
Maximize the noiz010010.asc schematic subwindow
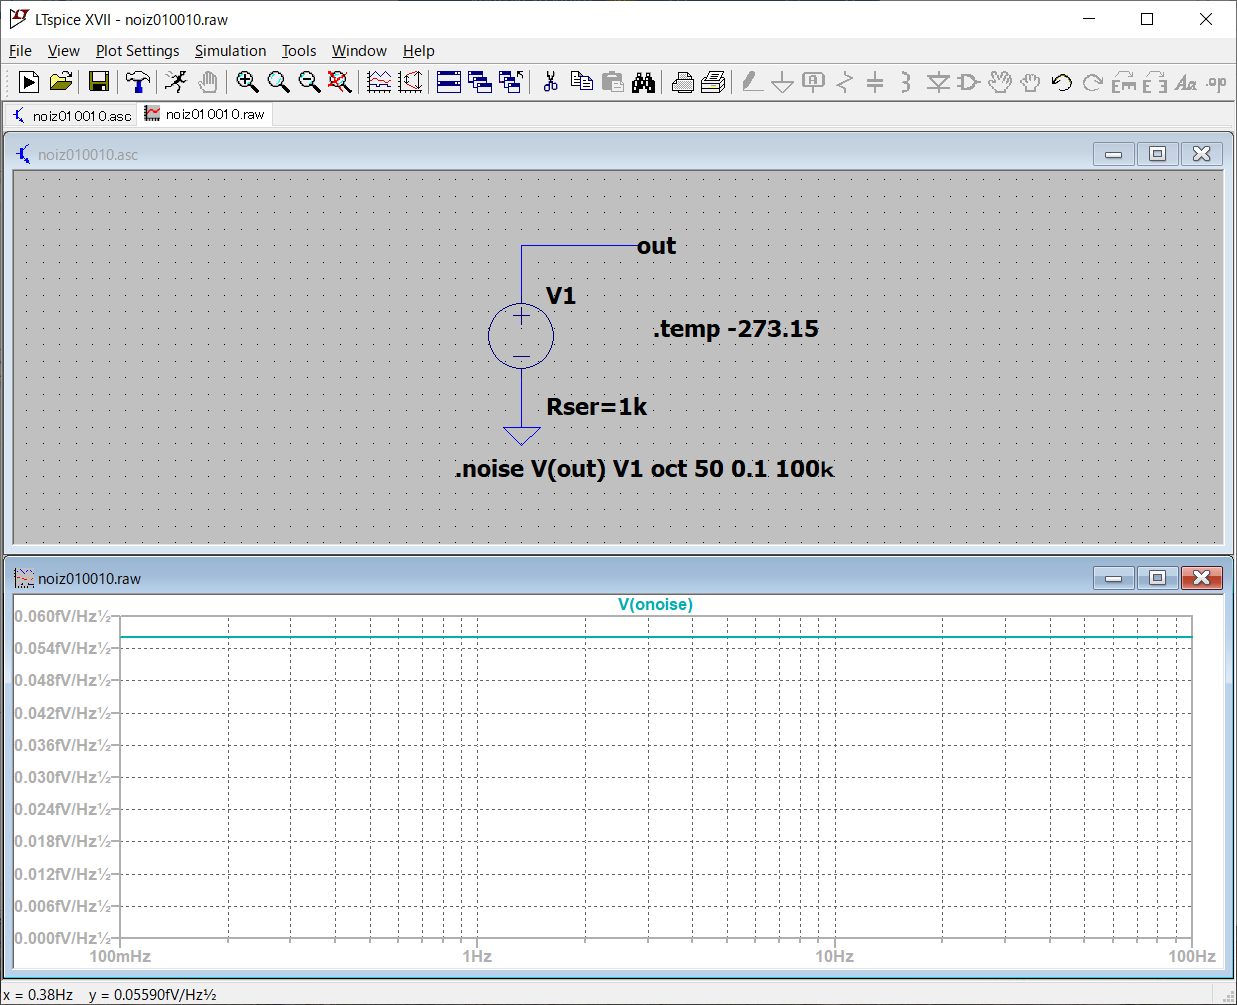coord(1157,153)
